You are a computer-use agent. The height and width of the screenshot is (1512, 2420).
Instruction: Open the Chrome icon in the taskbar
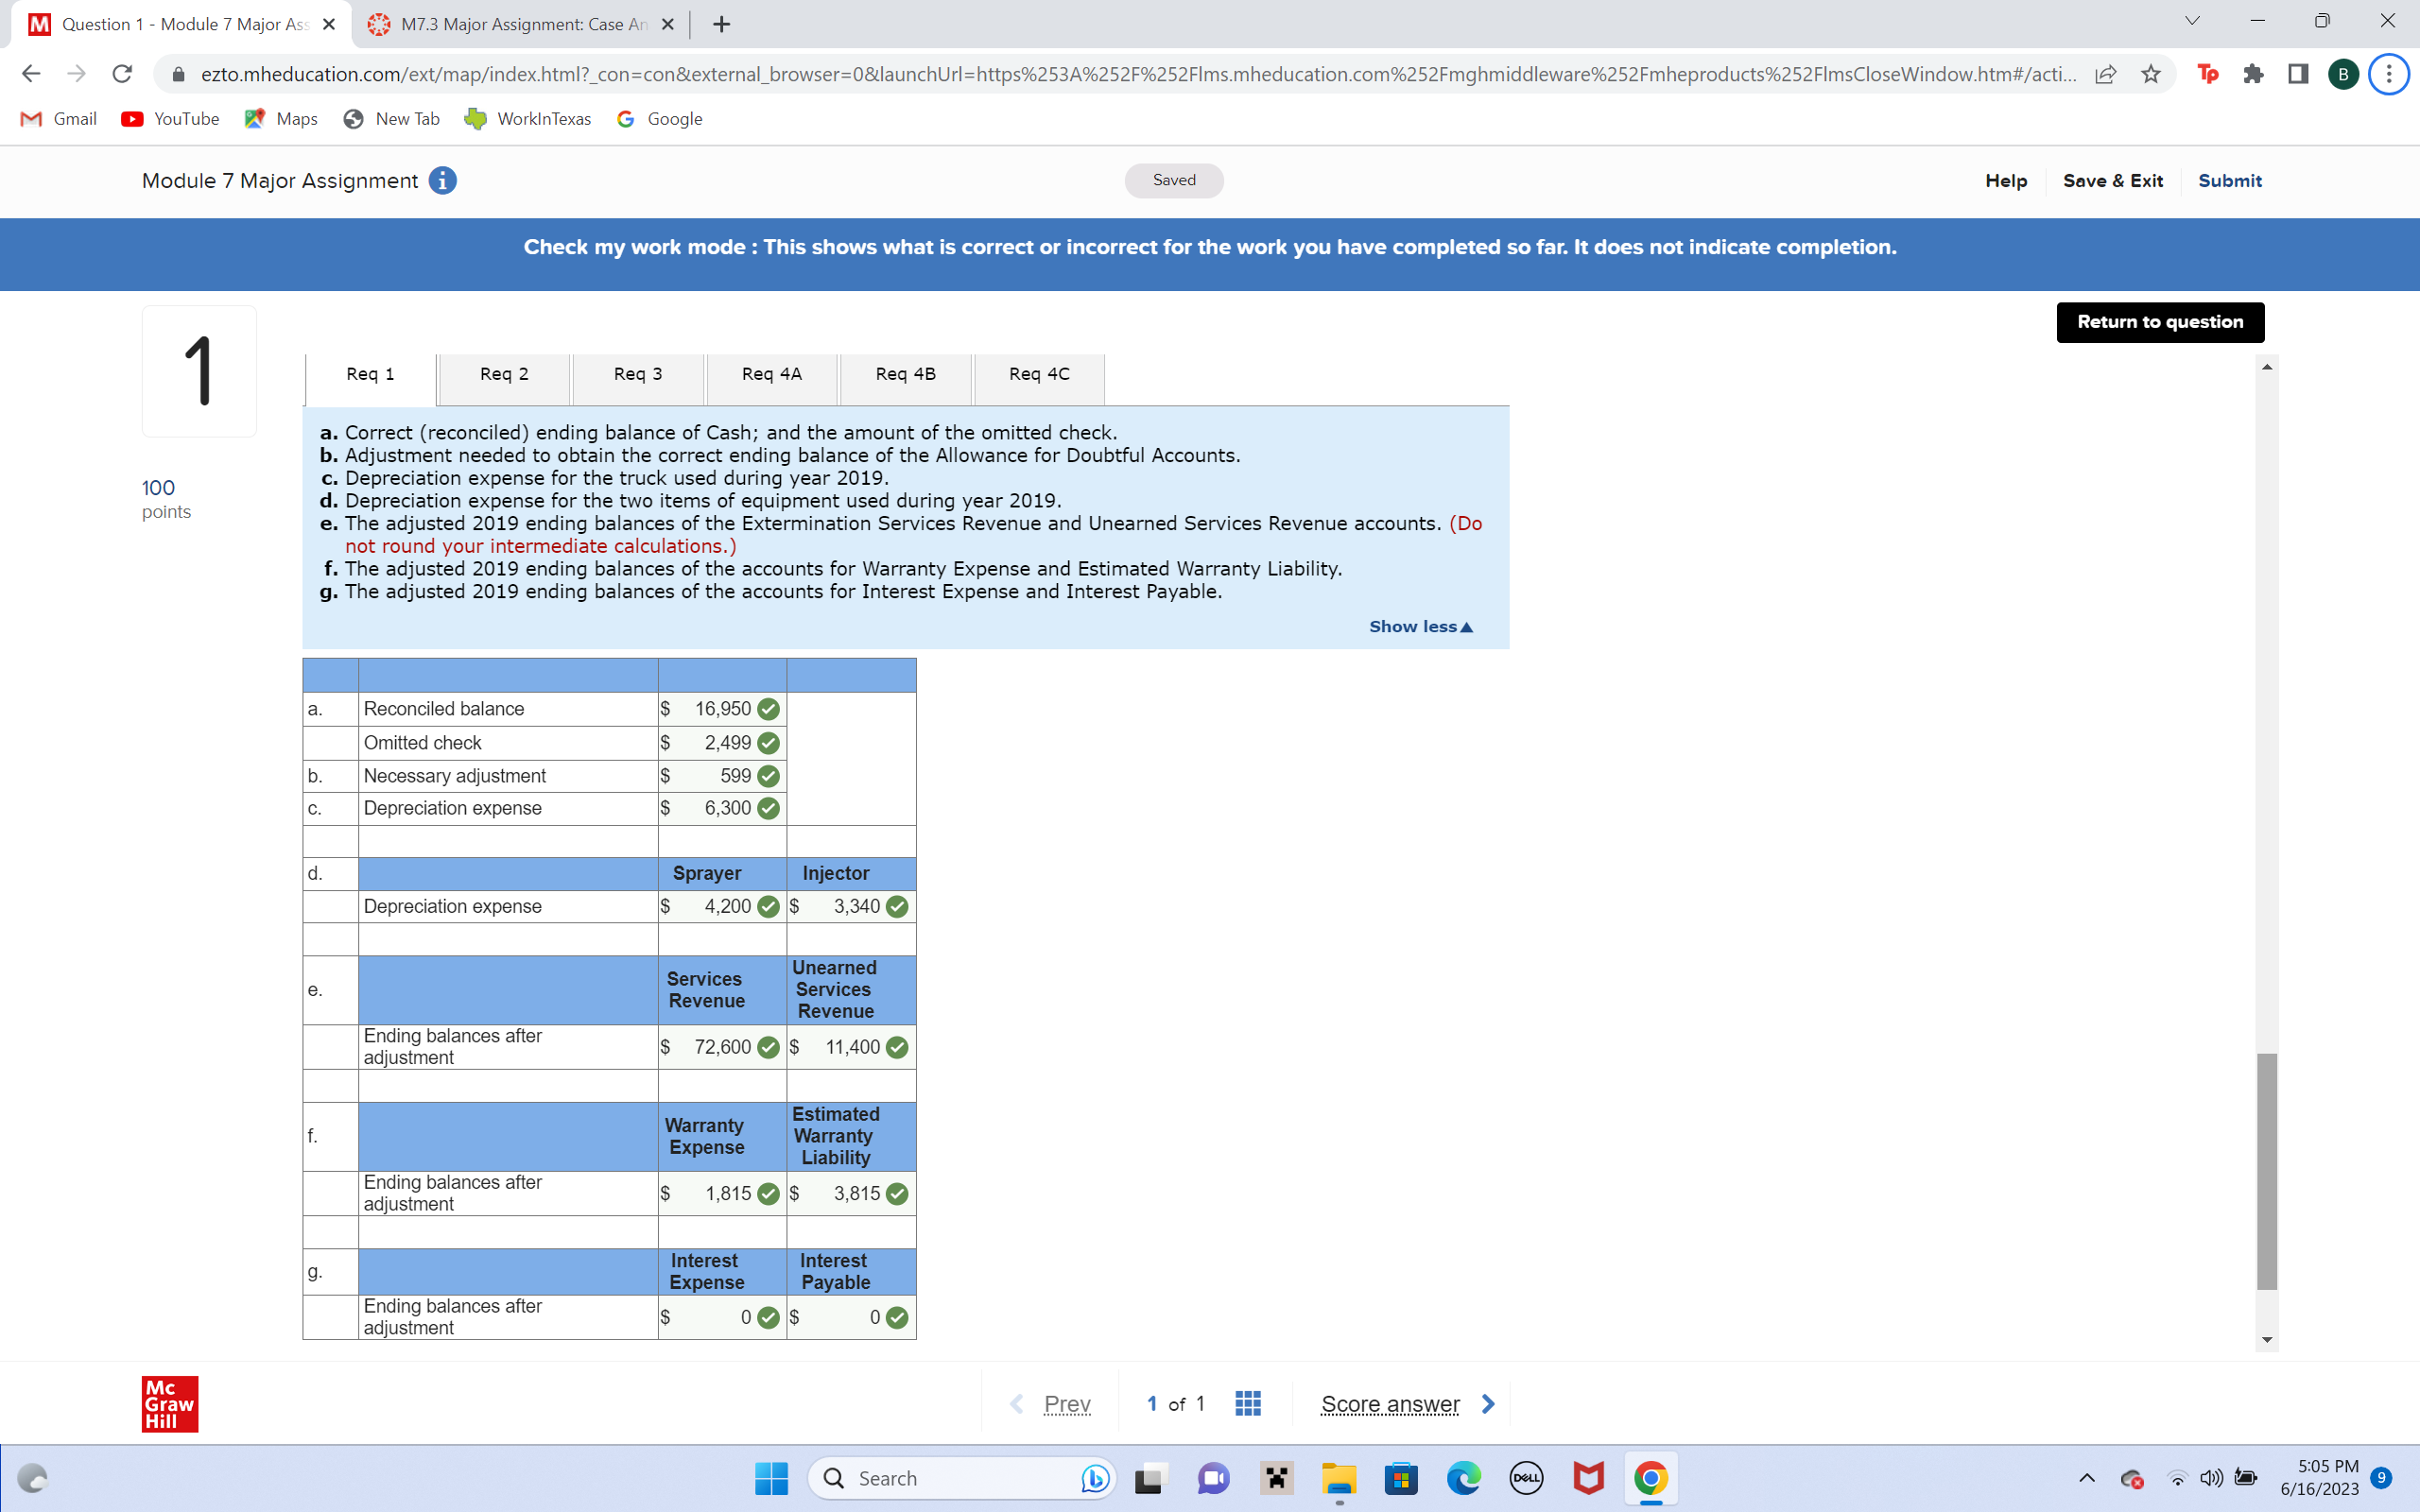click(x=1651, y=1478)
